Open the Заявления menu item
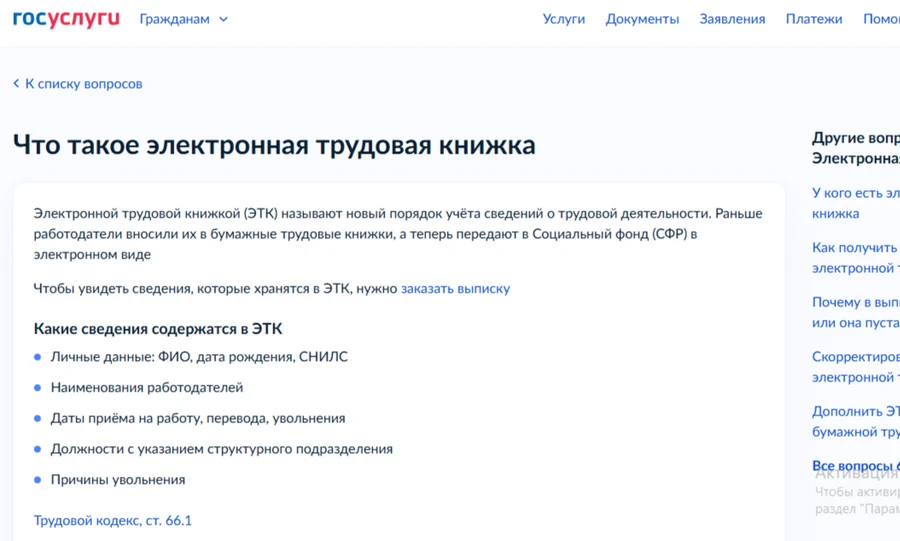Image resolution: width=900 pixels, height=541 pixels. pyautogui.click(x=732, y=19)
